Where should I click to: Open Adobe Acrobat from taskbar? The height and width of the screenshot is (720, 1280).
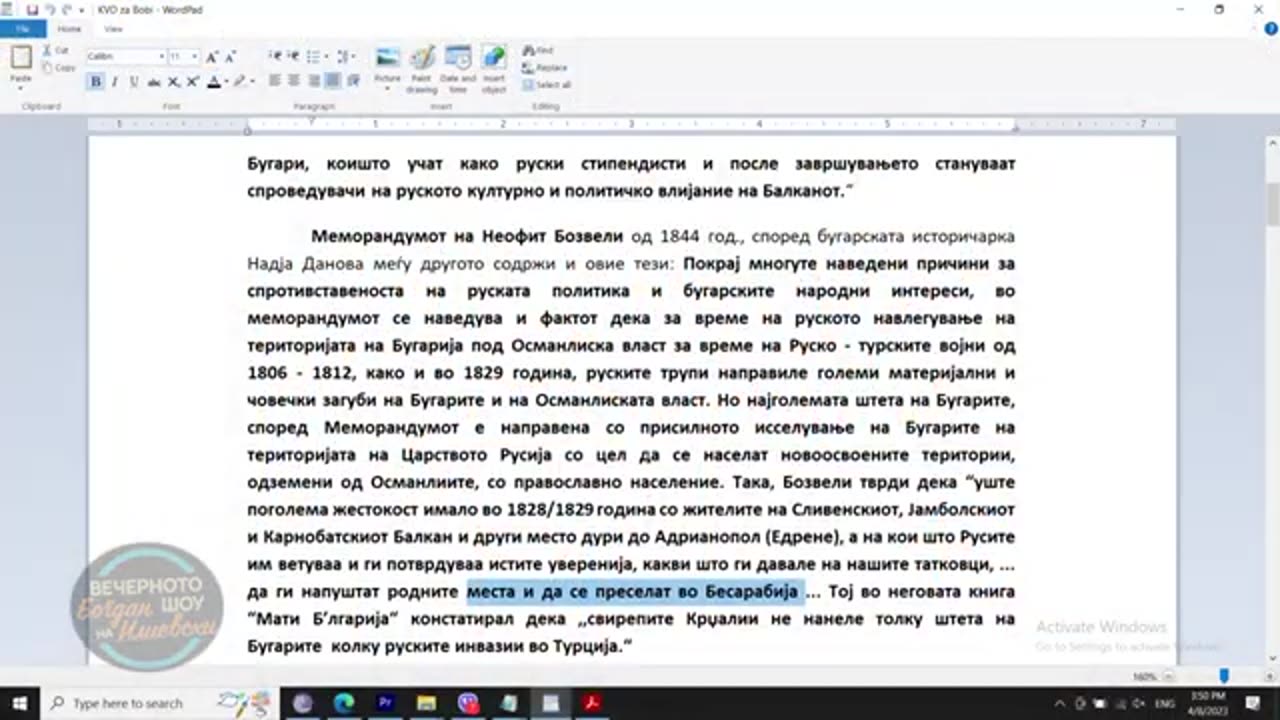point(592,703)
